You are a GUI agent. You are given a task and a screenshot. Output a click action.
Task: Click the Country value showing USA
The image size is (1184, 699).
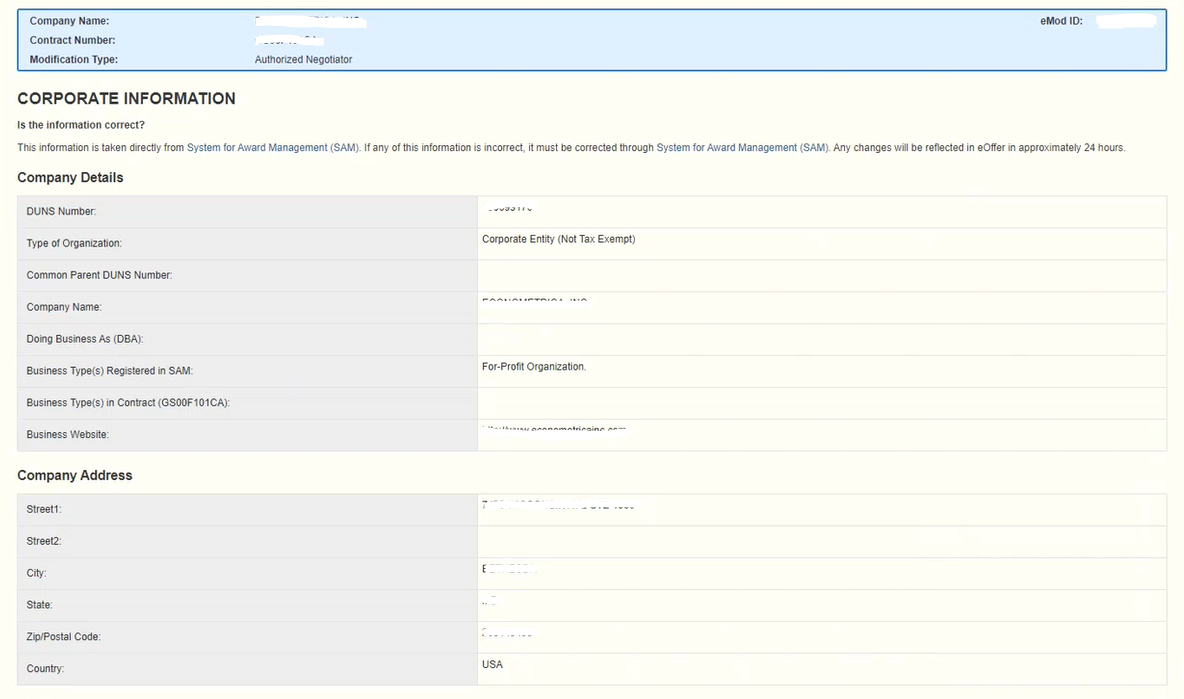click(x=491, y=664)
